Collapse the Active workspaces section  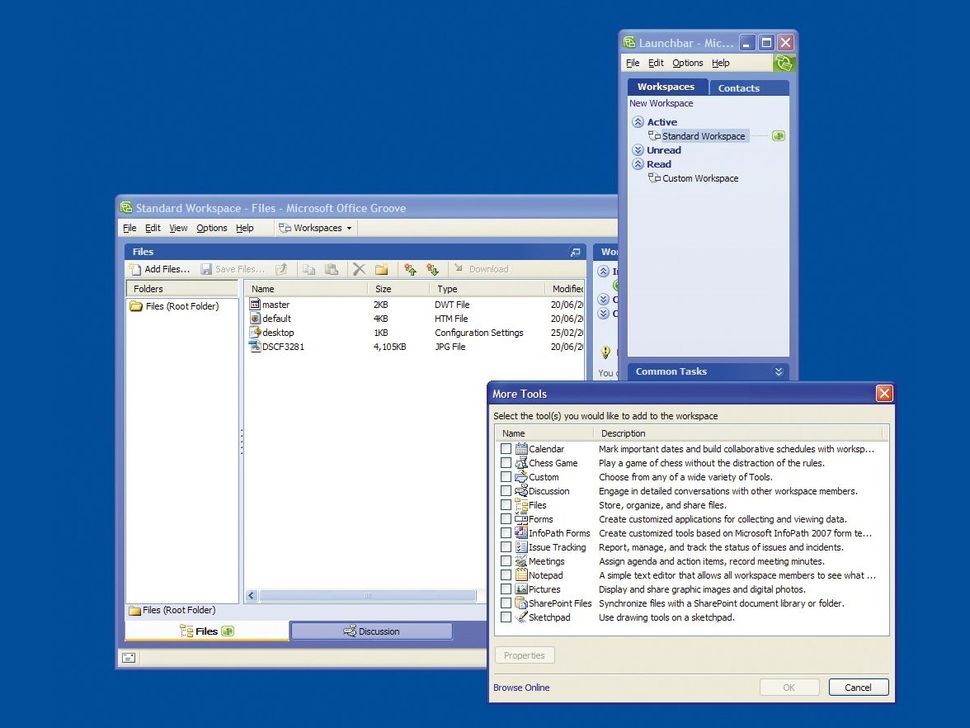(638, 121)
